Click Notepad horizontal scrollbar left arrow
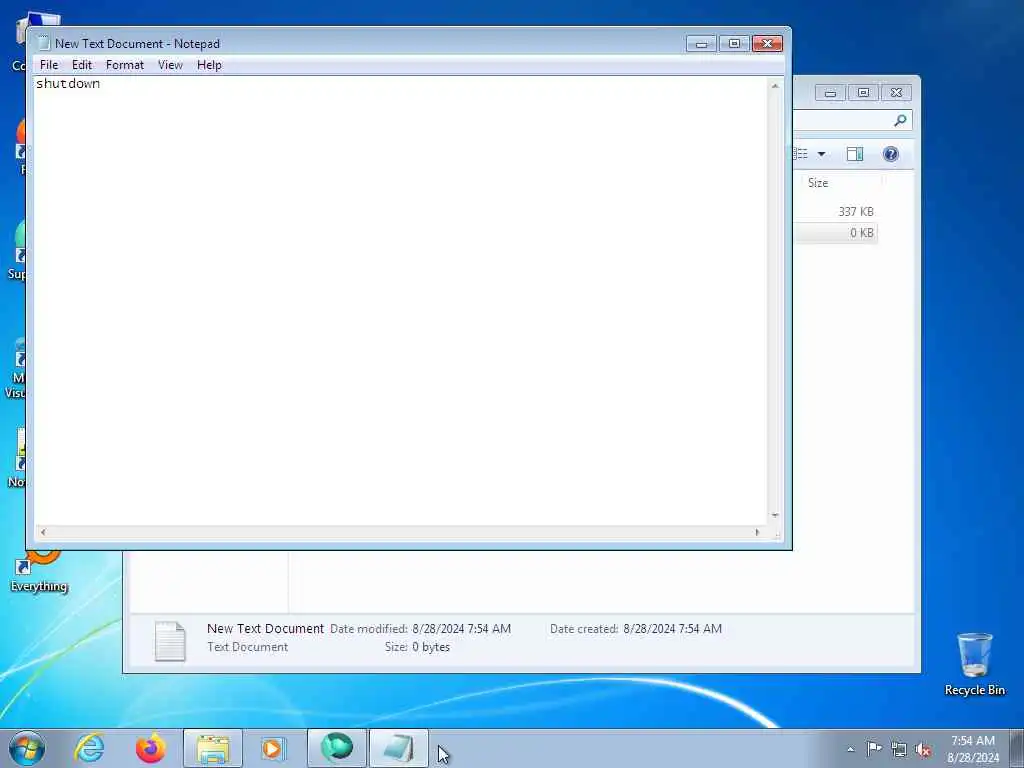1024x768 pixels. pos(42,532)
